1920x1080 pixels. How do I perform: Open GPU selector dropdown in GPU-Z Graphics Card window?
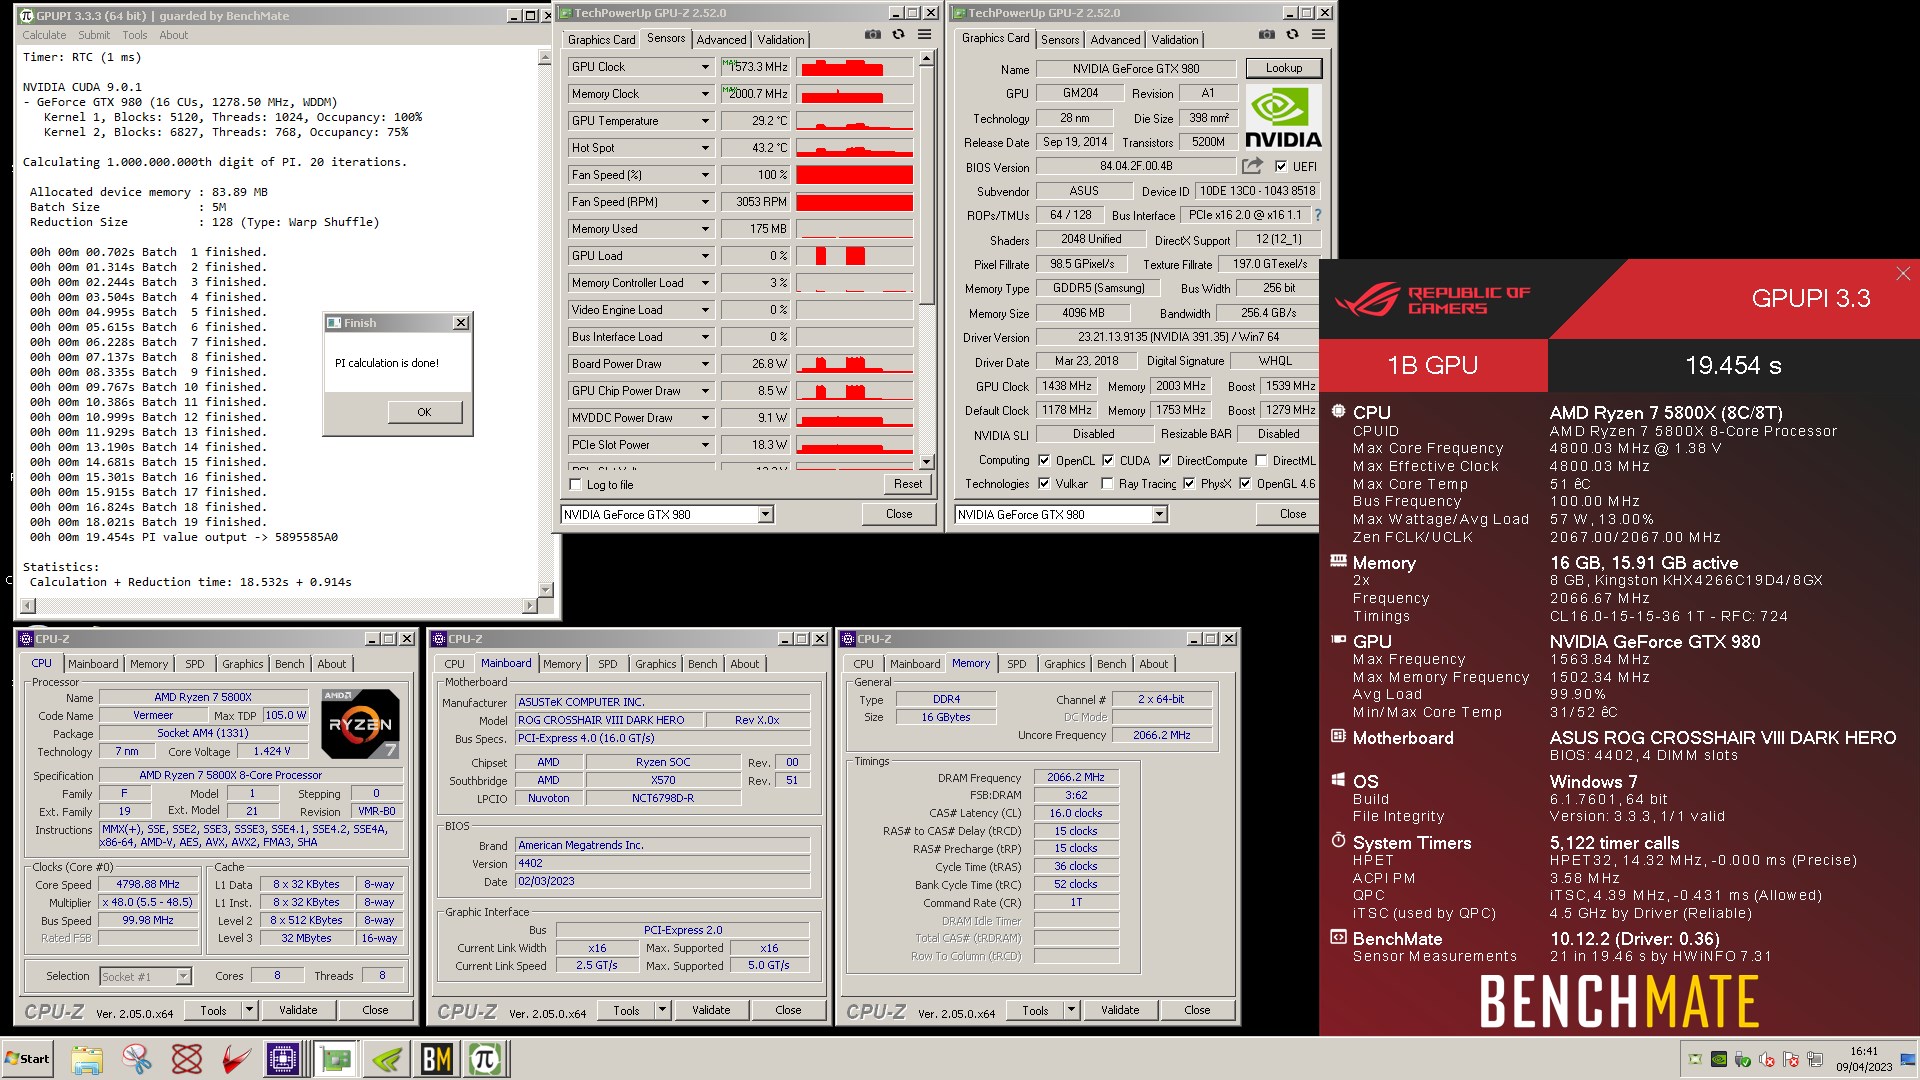click(x=1160, y=515)
